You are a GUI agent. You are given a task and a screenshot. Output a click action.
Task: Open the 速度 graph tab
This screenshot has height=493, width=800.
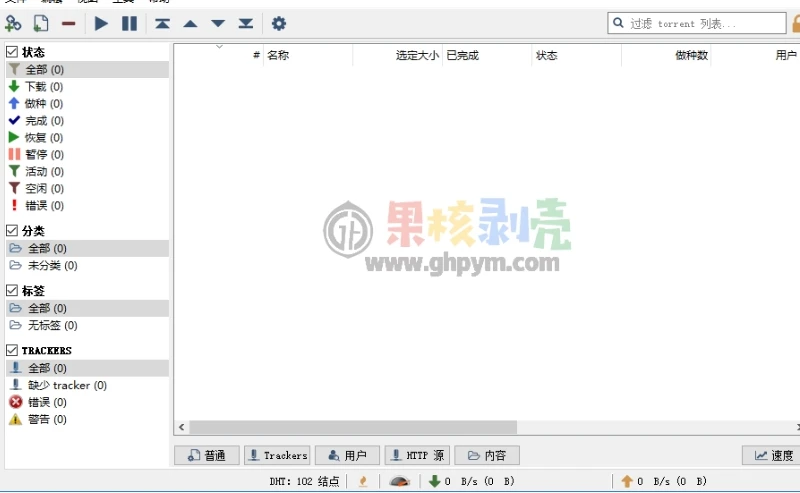(x=773, y=455)
